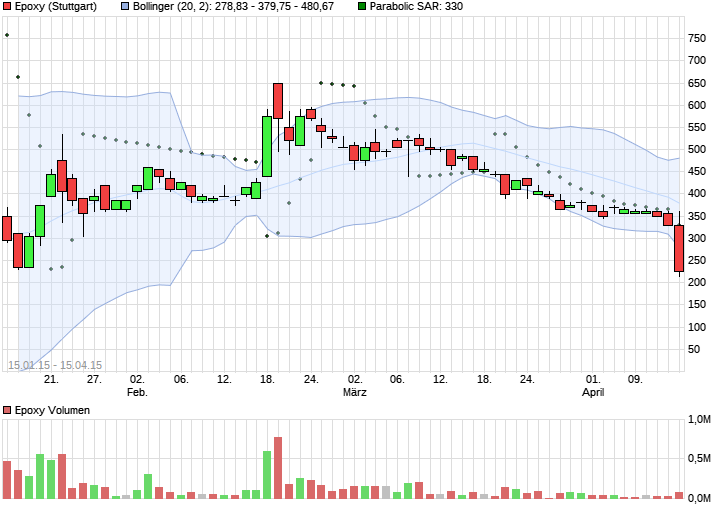
Task: Click the Feb. month label
Action: coord(137,393)
